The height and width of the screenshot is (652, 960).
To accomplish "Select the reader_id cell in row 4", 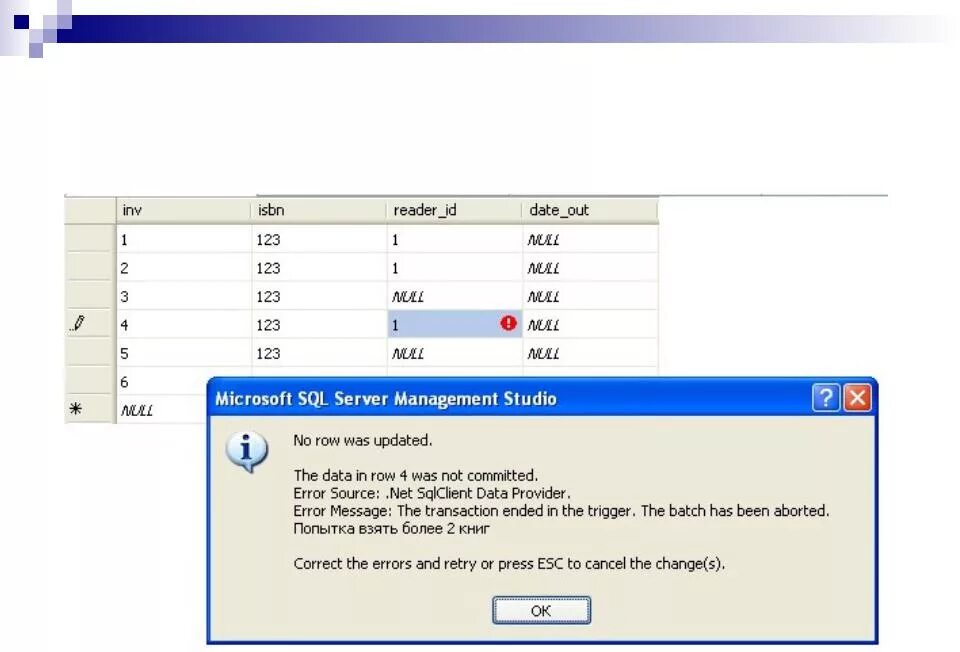I will (x=454, y=324).
